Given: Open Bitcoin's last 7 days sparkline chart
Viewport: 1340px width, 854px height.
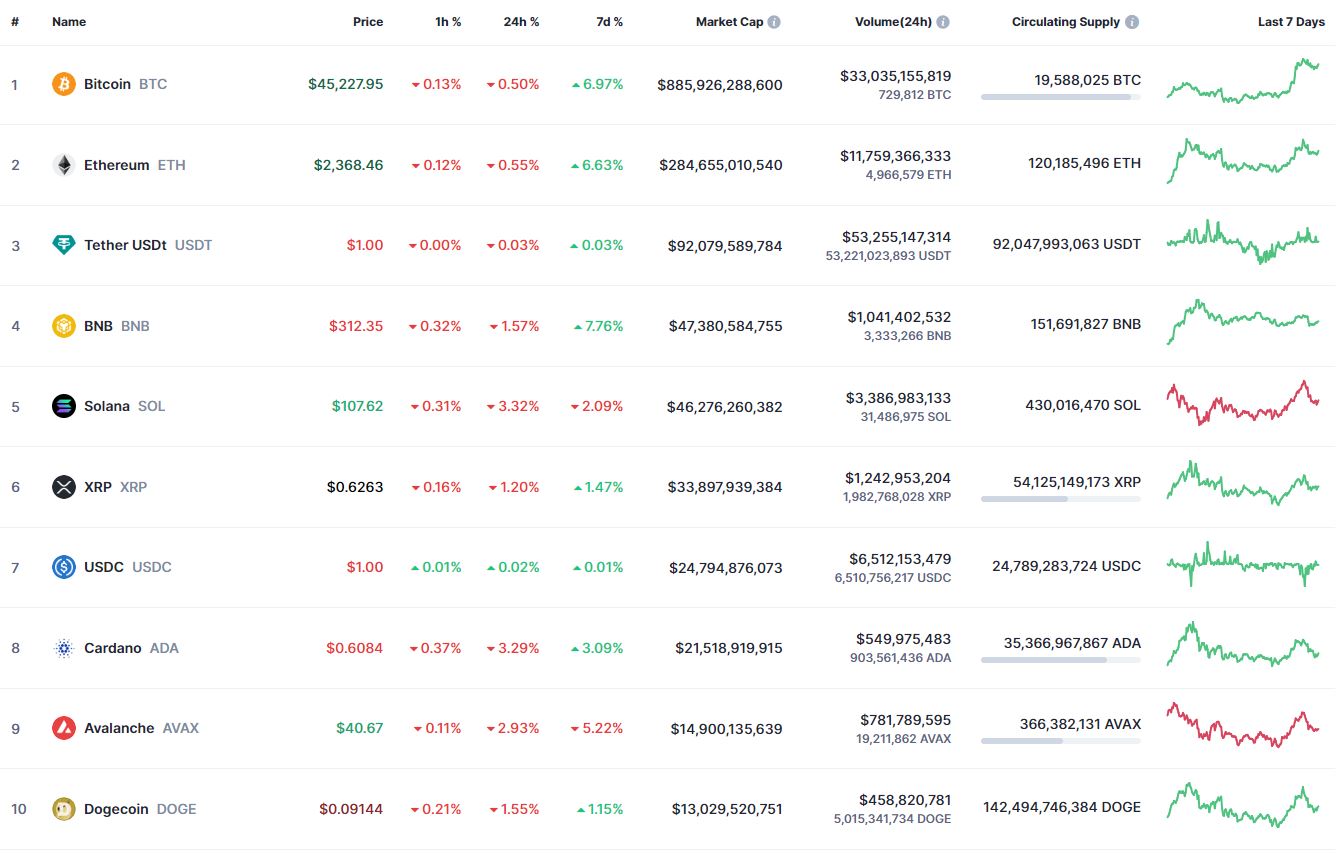Looking at the screenshot, I should [x=1243, y=81].
